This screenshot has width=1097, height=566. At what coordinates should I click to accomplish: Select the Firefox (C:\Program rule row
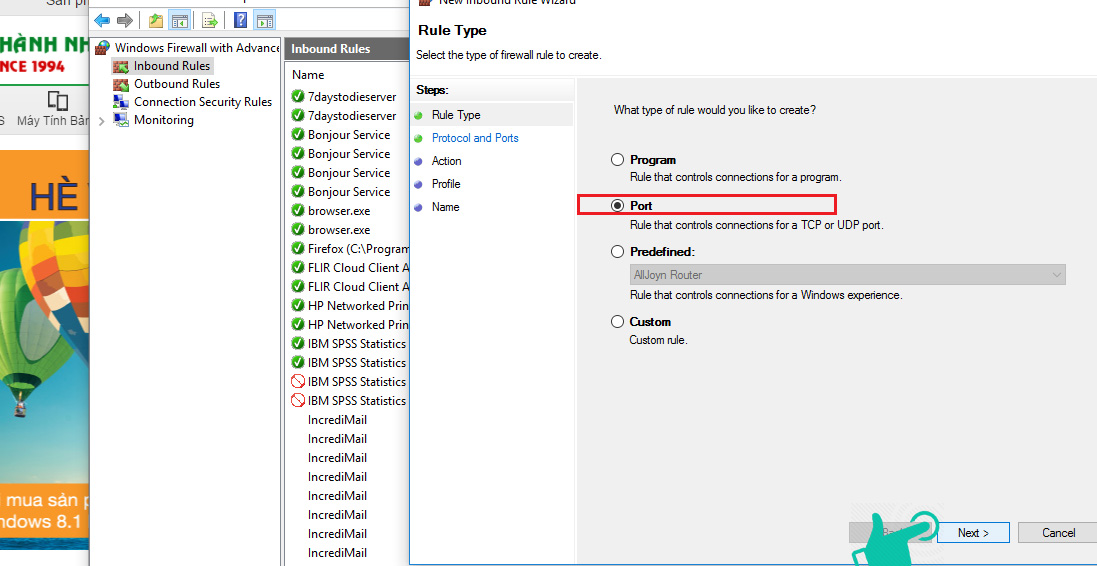click(349, 249)
